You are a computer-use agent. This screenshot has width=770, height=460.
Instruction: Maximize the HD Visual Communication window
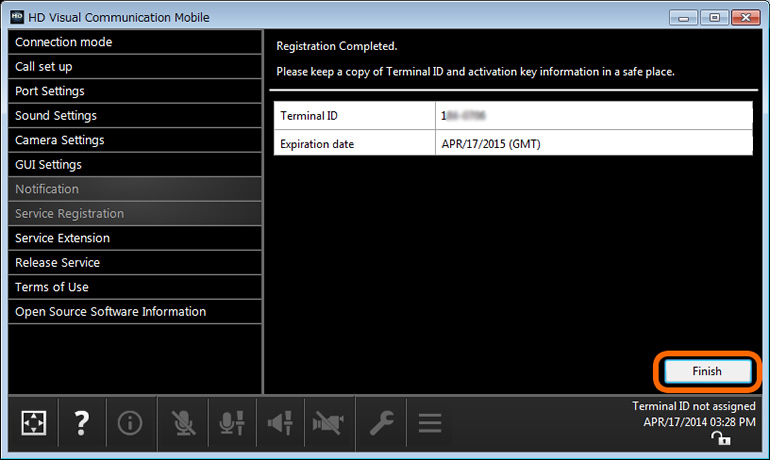click(714, 18)
